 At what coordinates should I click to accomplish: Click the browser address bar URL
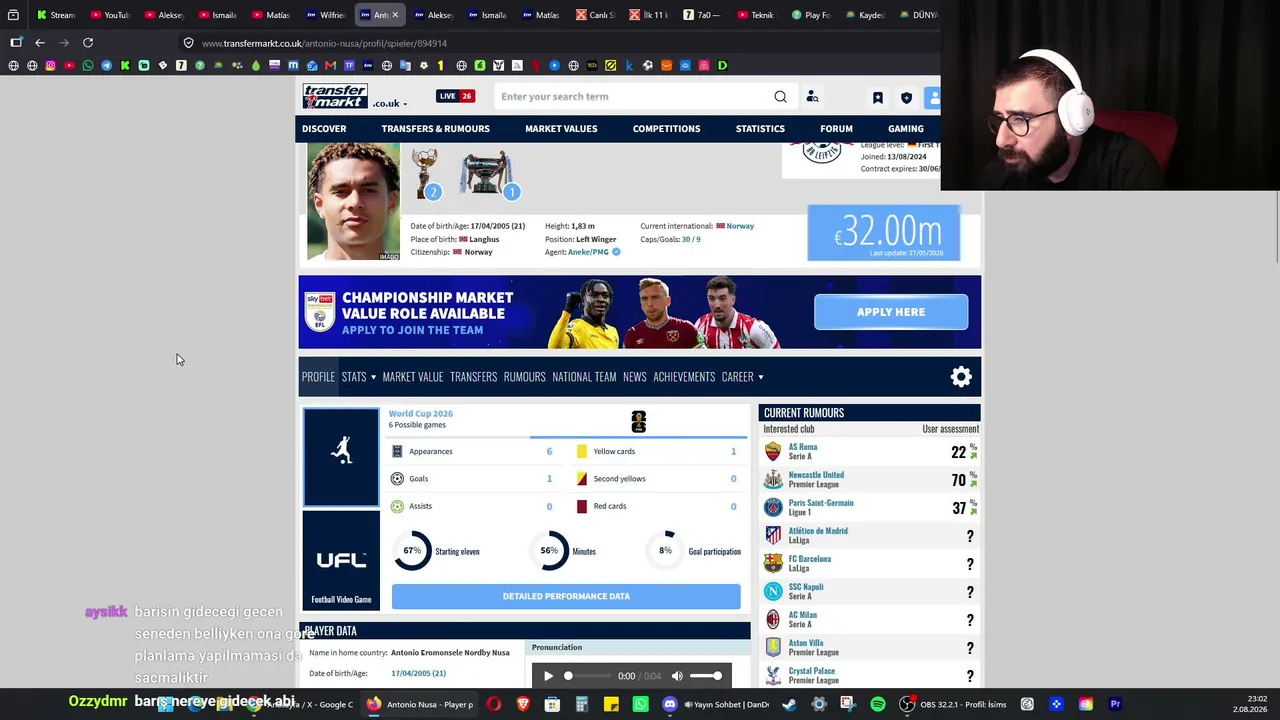click(x=324, y=43)
